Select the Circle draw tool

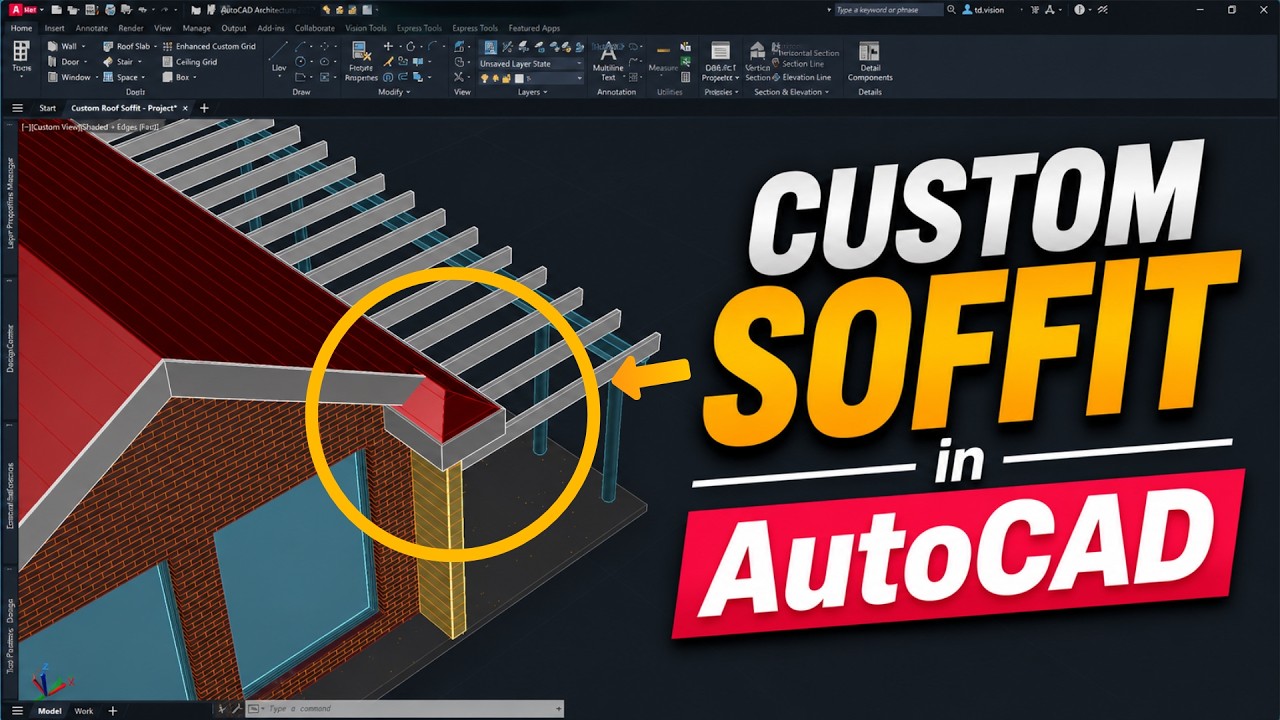pos(300,62)
